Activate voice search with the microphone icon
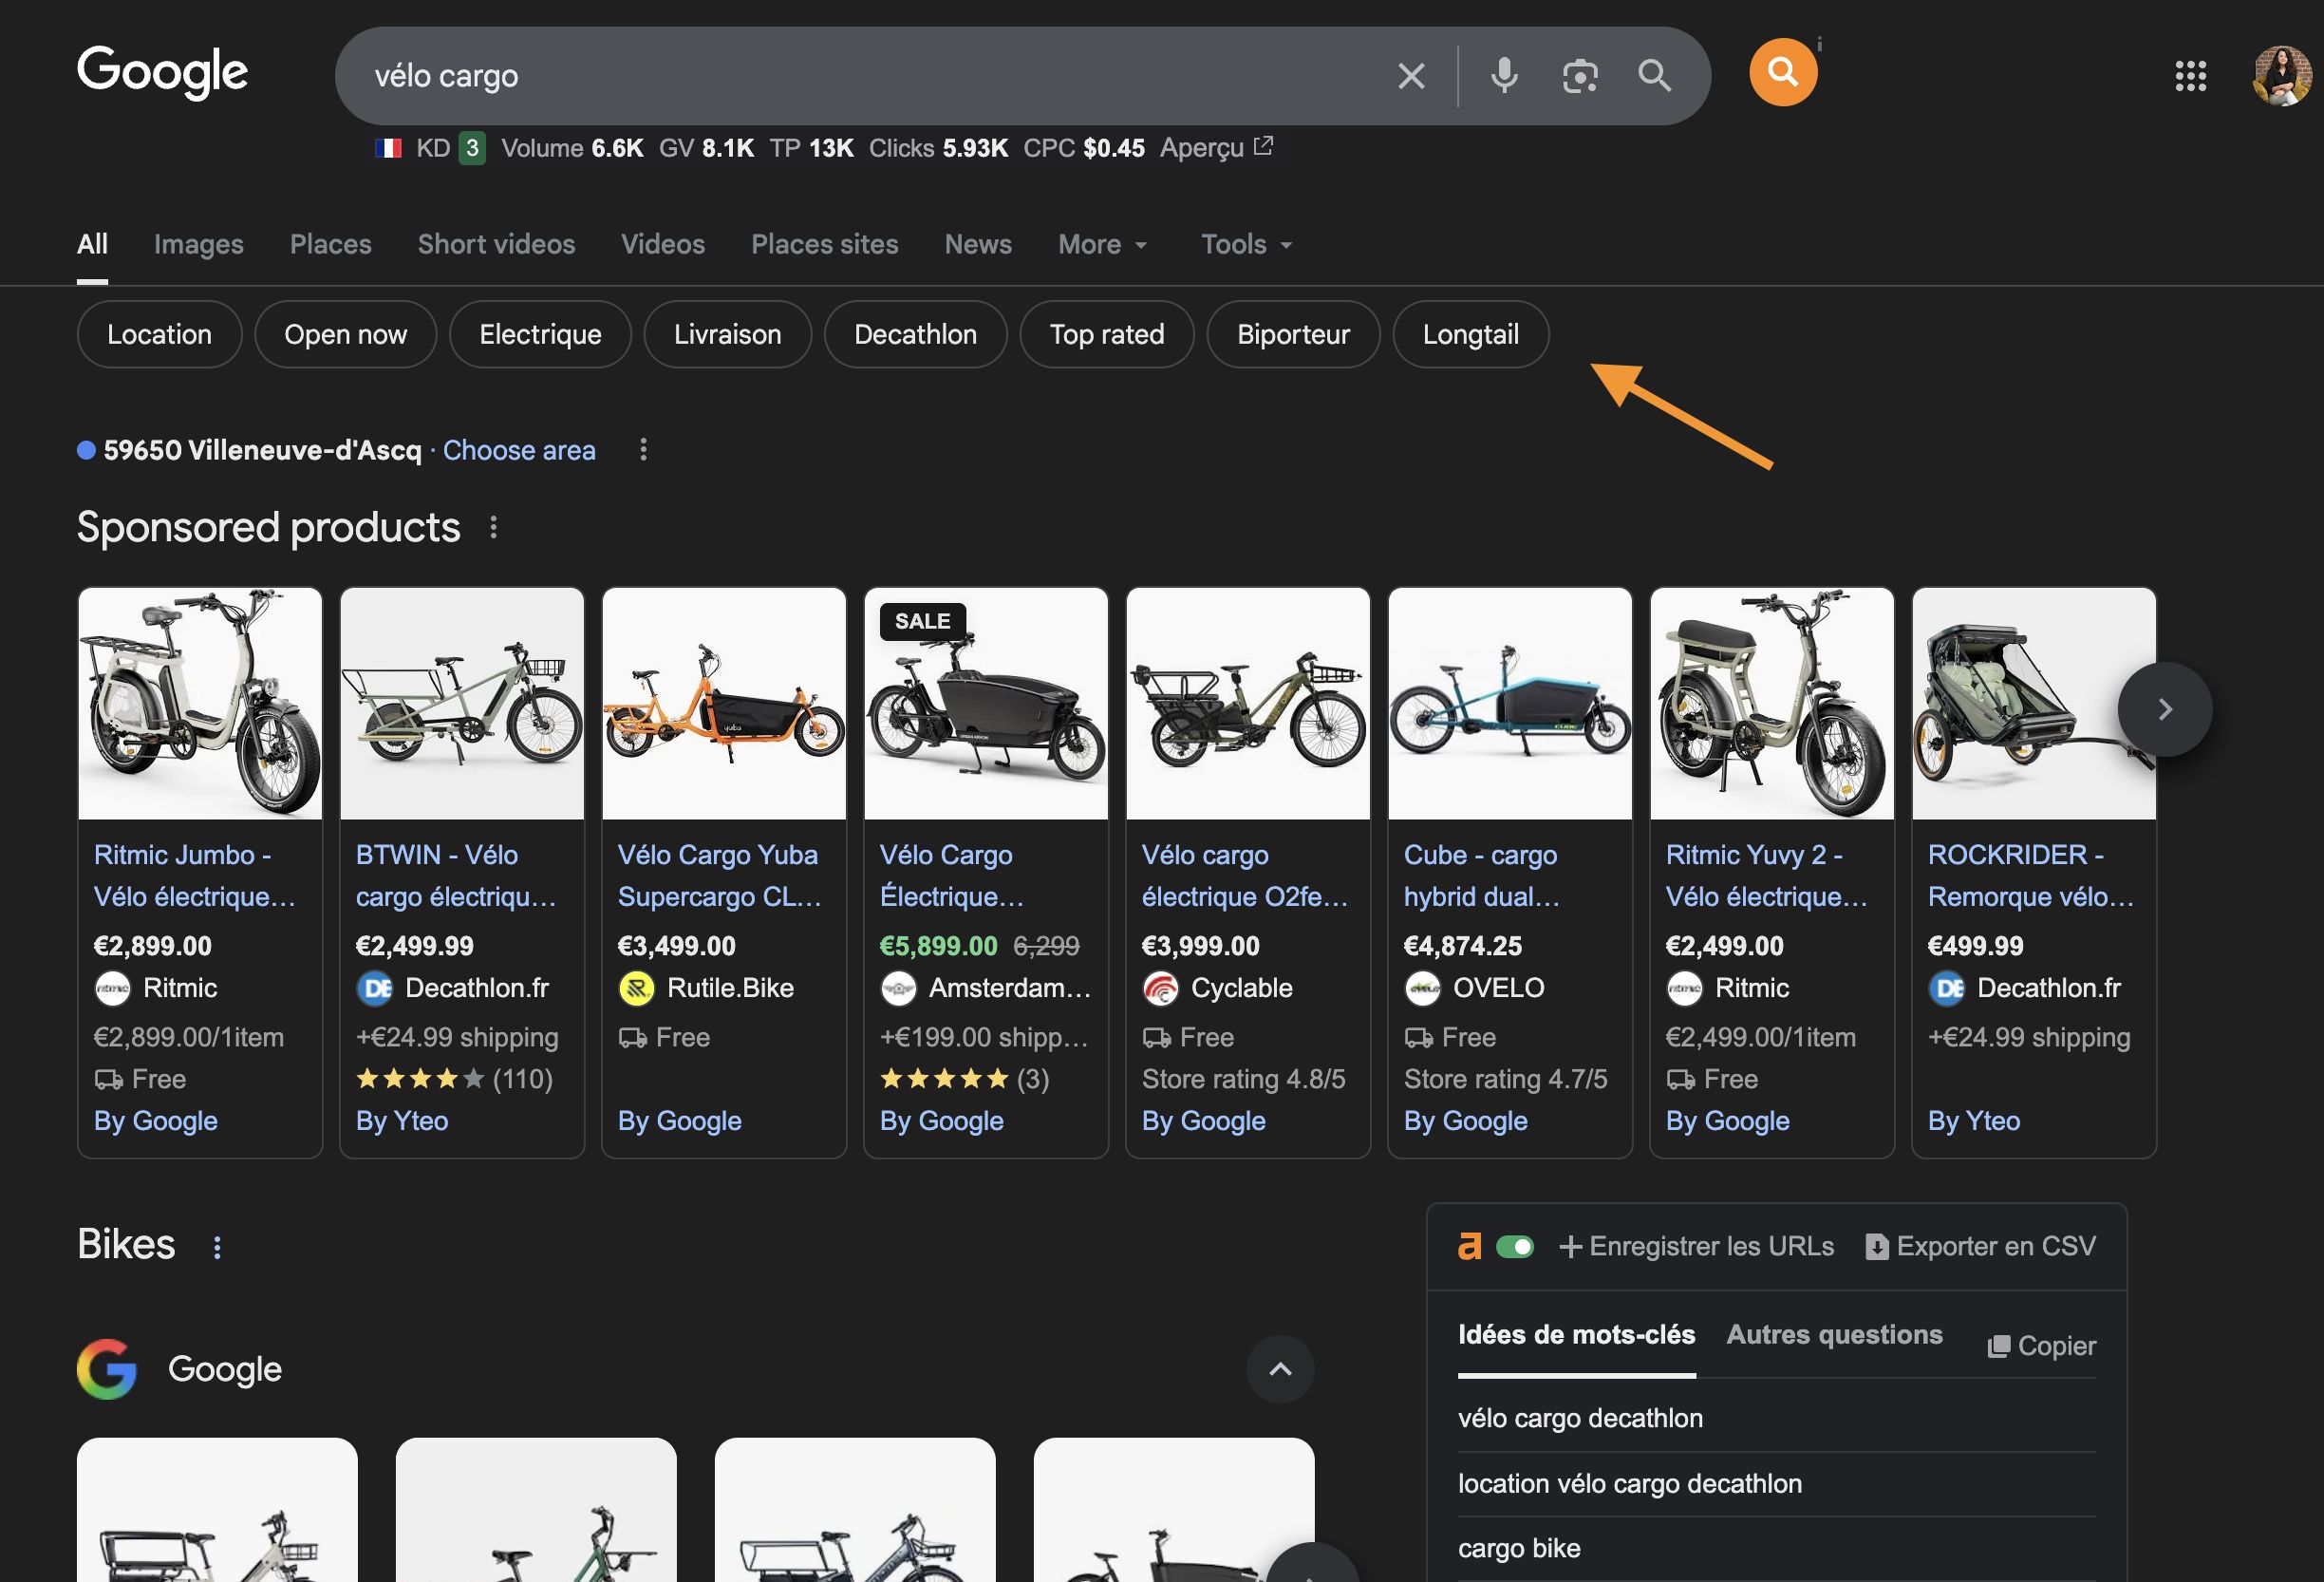The width and height of the screenshot is (2324, 1582). [x=1505, y=75]
